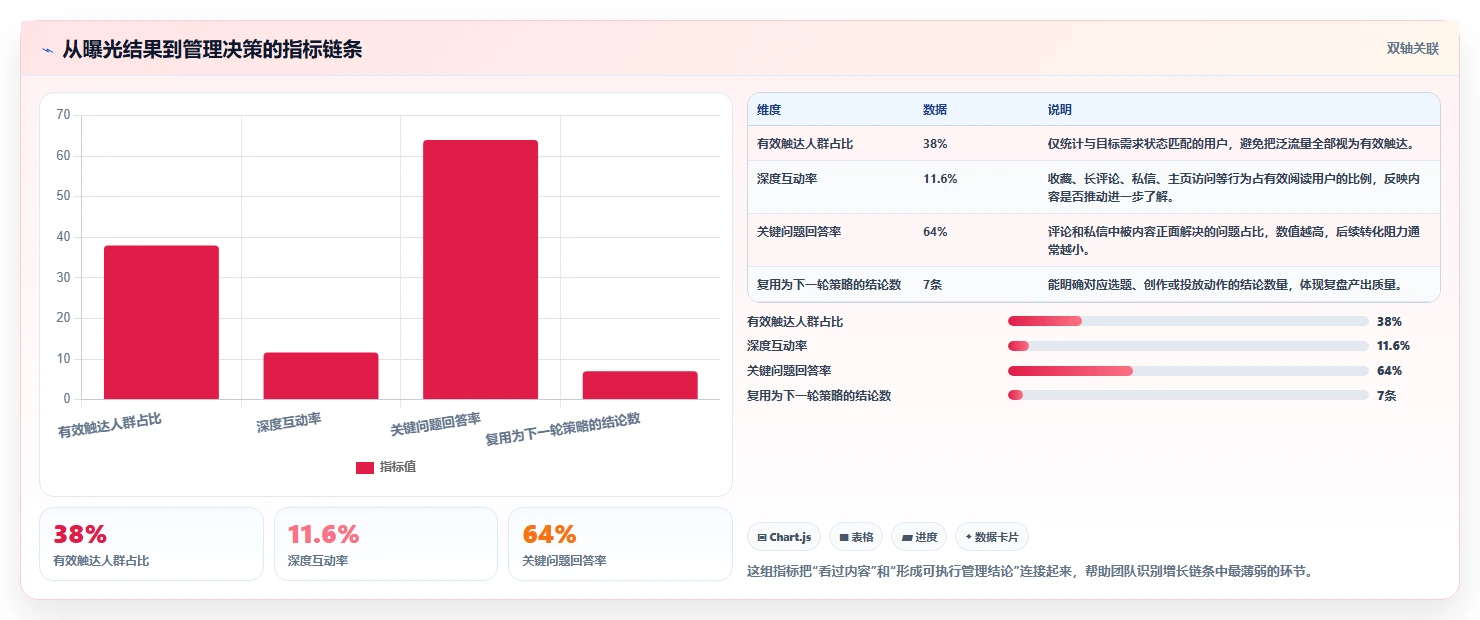1480x620 pixels.
Task: Click the 说明 table column header
Action: pyautogui.click(x=1059, y=109)
